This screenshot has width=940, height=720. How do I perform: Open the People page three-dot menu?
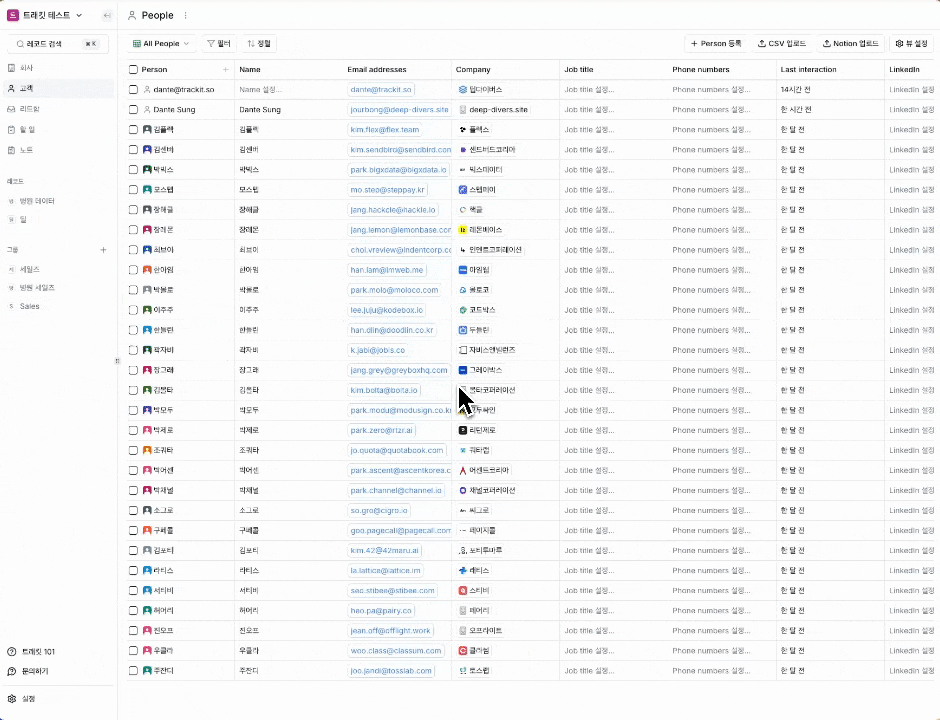[185, 16]
